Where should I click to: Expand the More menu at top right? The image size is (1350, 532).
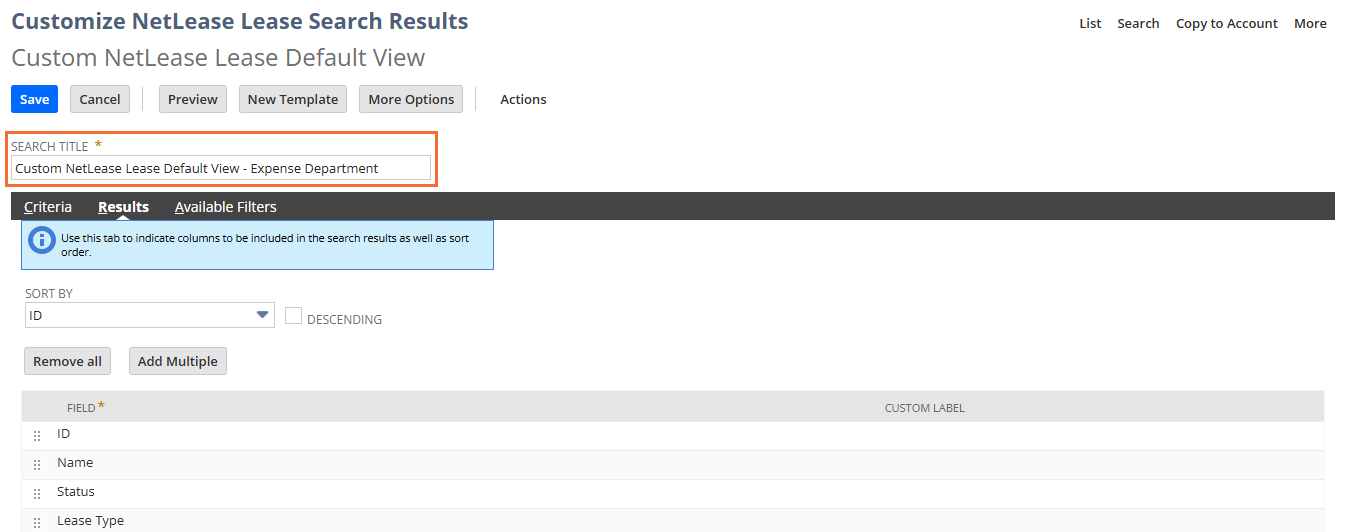point(1310,23)
